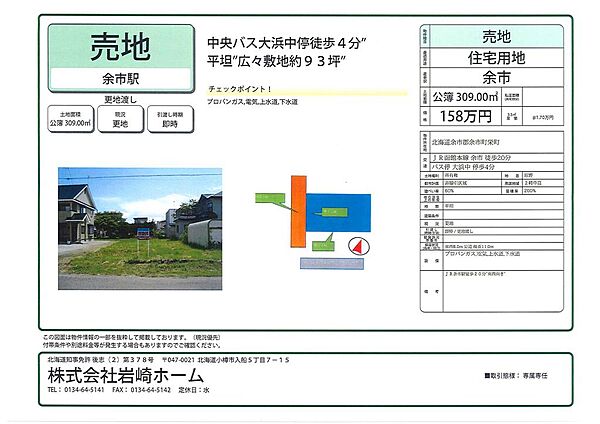Click the 土地面積 公簿 309.00㎡ box
The height and width of the screenshot is (424, 600).
tap(70, 120)
